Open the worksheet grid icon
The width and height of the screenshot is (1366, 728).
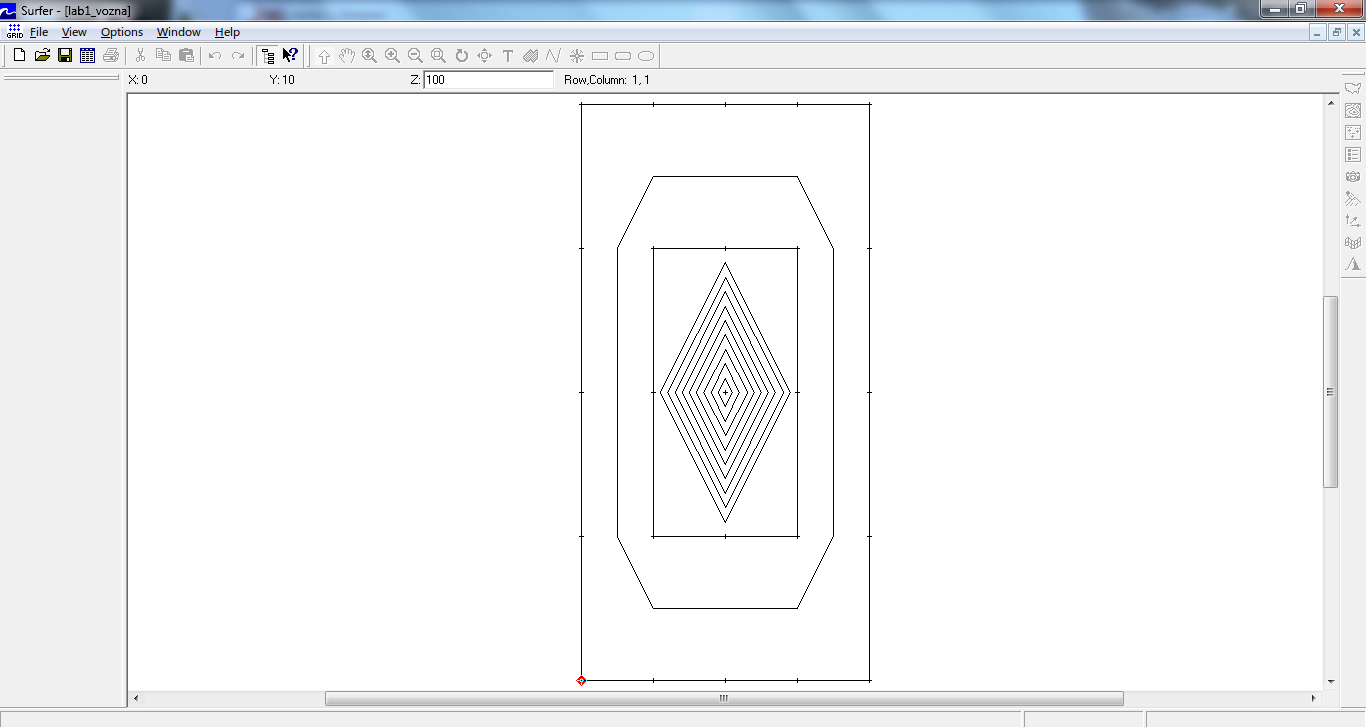(x=88, y=56)
